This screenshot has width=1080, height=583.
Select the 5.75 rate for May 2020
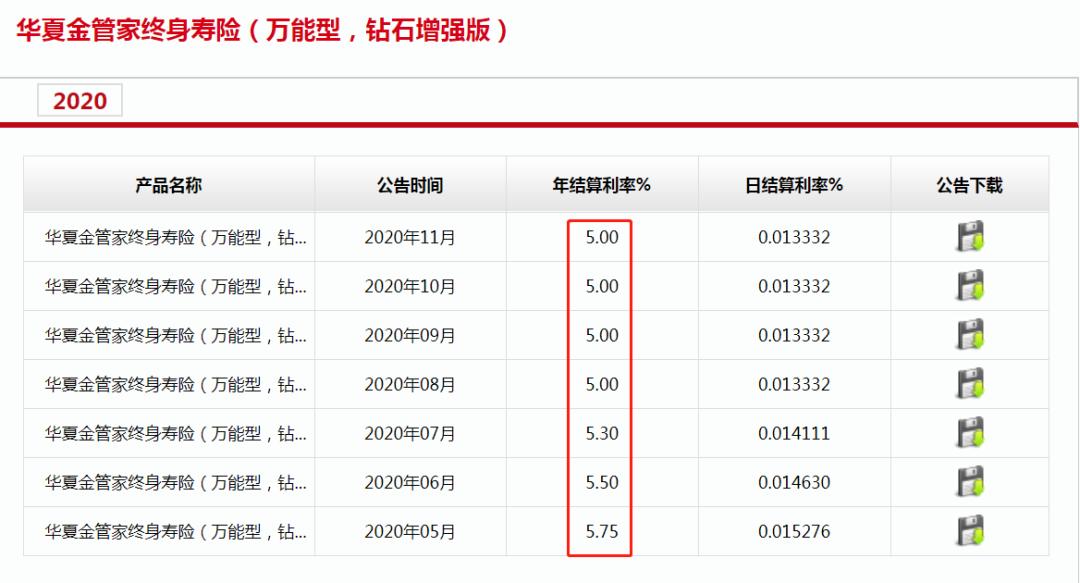click(x=601, y=531)
